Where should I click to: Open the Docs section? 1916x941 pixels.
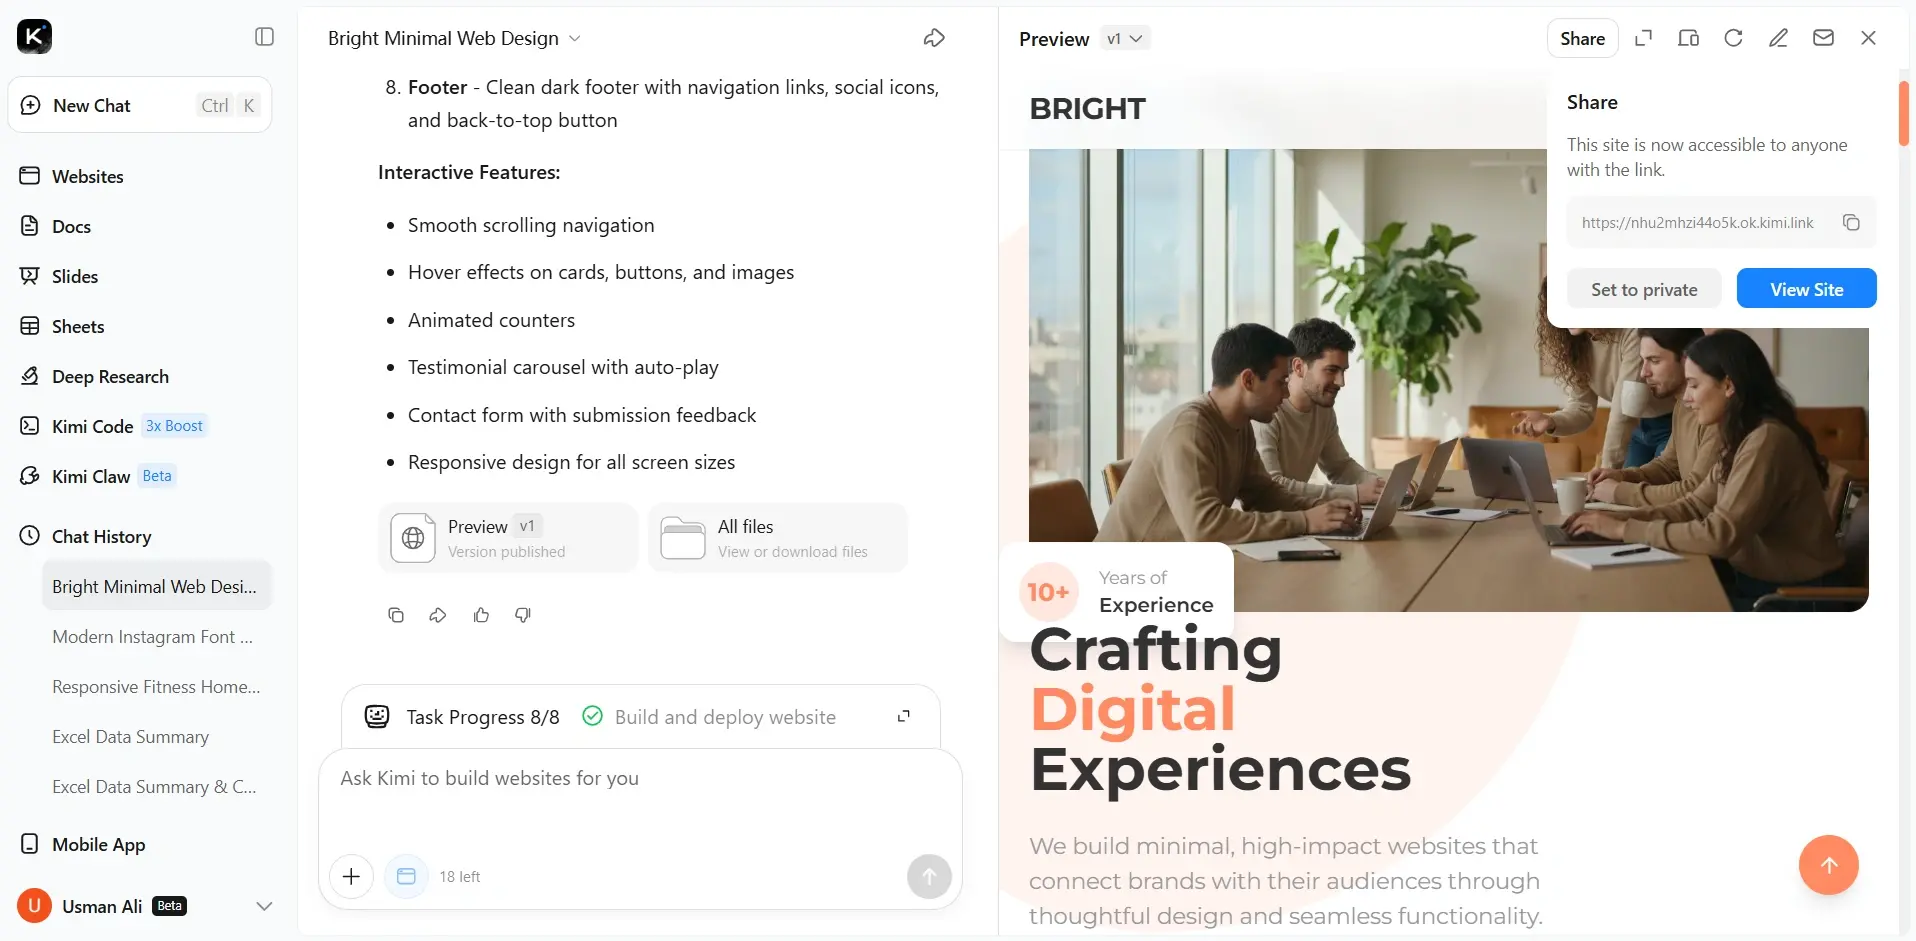tap(71, 226)
